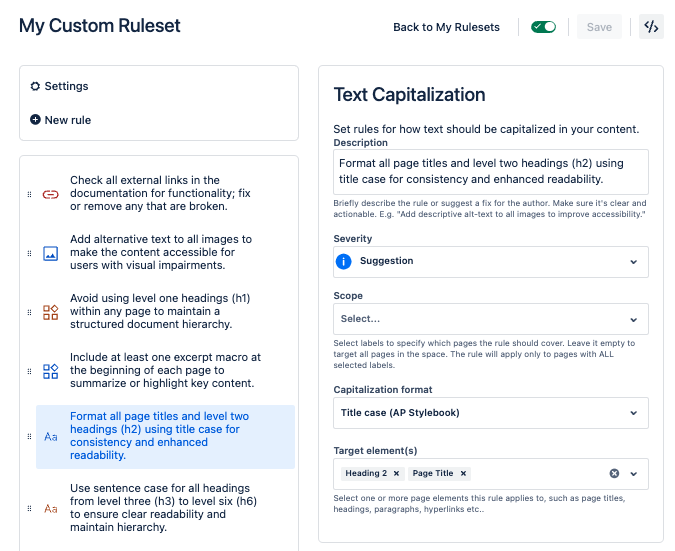
Task: Click the New rule plus icon
Action: 36,120
